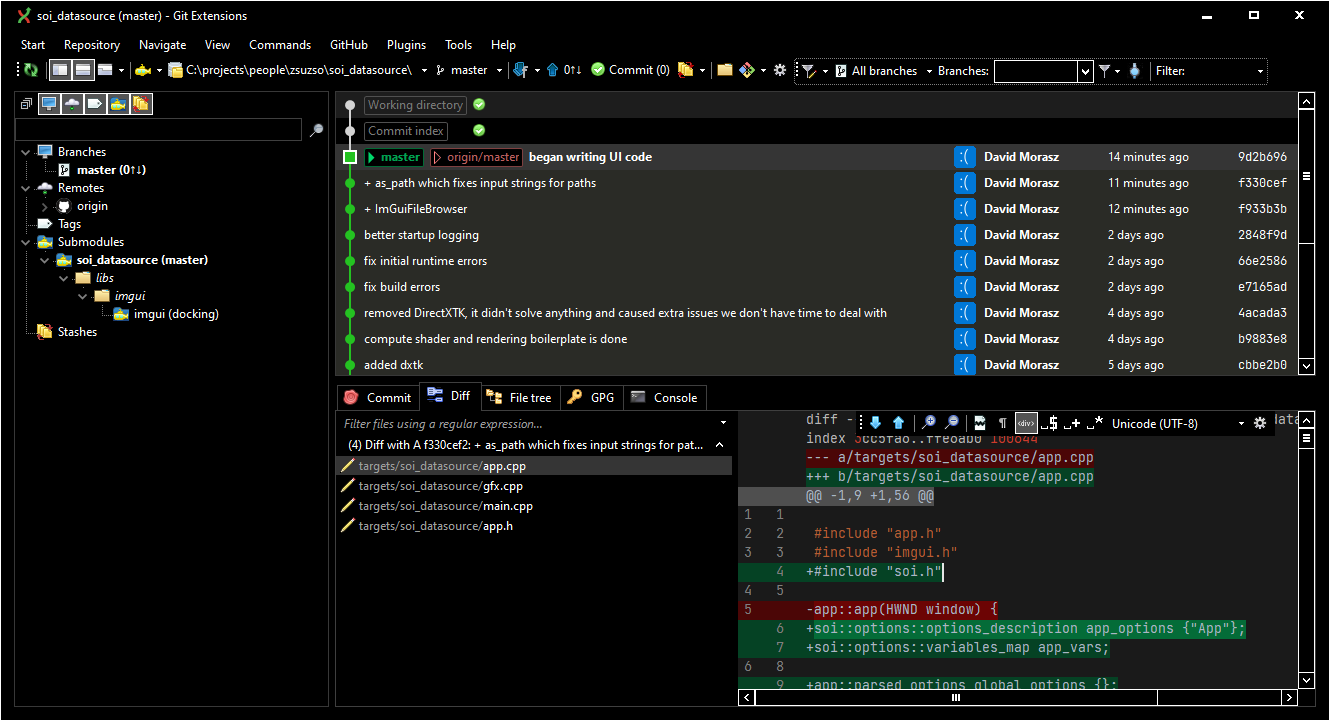Select targets/soi_datasource/gfx.cpp in the diff list

[x=440, y=486]
